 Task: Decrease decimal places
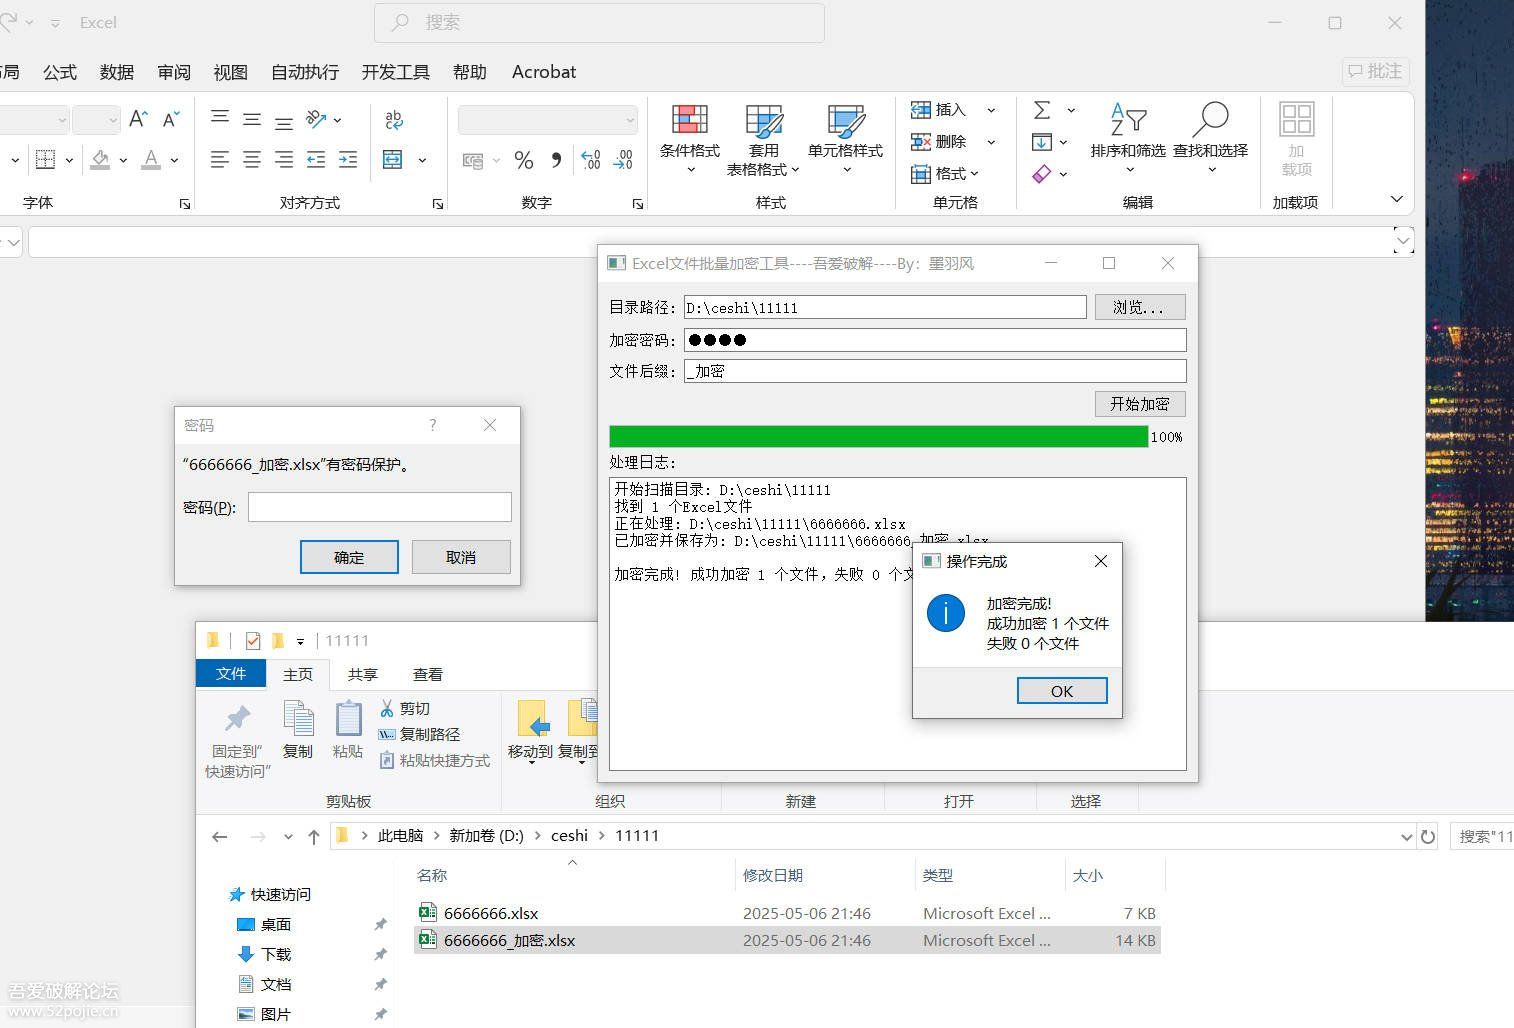pos(623,160)
